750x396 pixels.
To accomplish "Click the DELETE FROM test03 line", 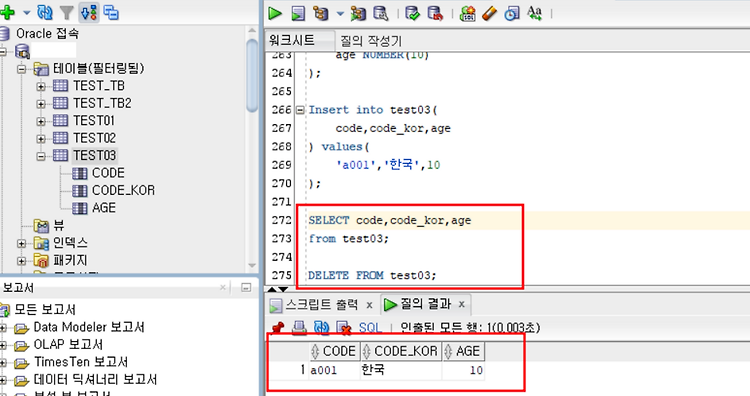I will 372,275.
